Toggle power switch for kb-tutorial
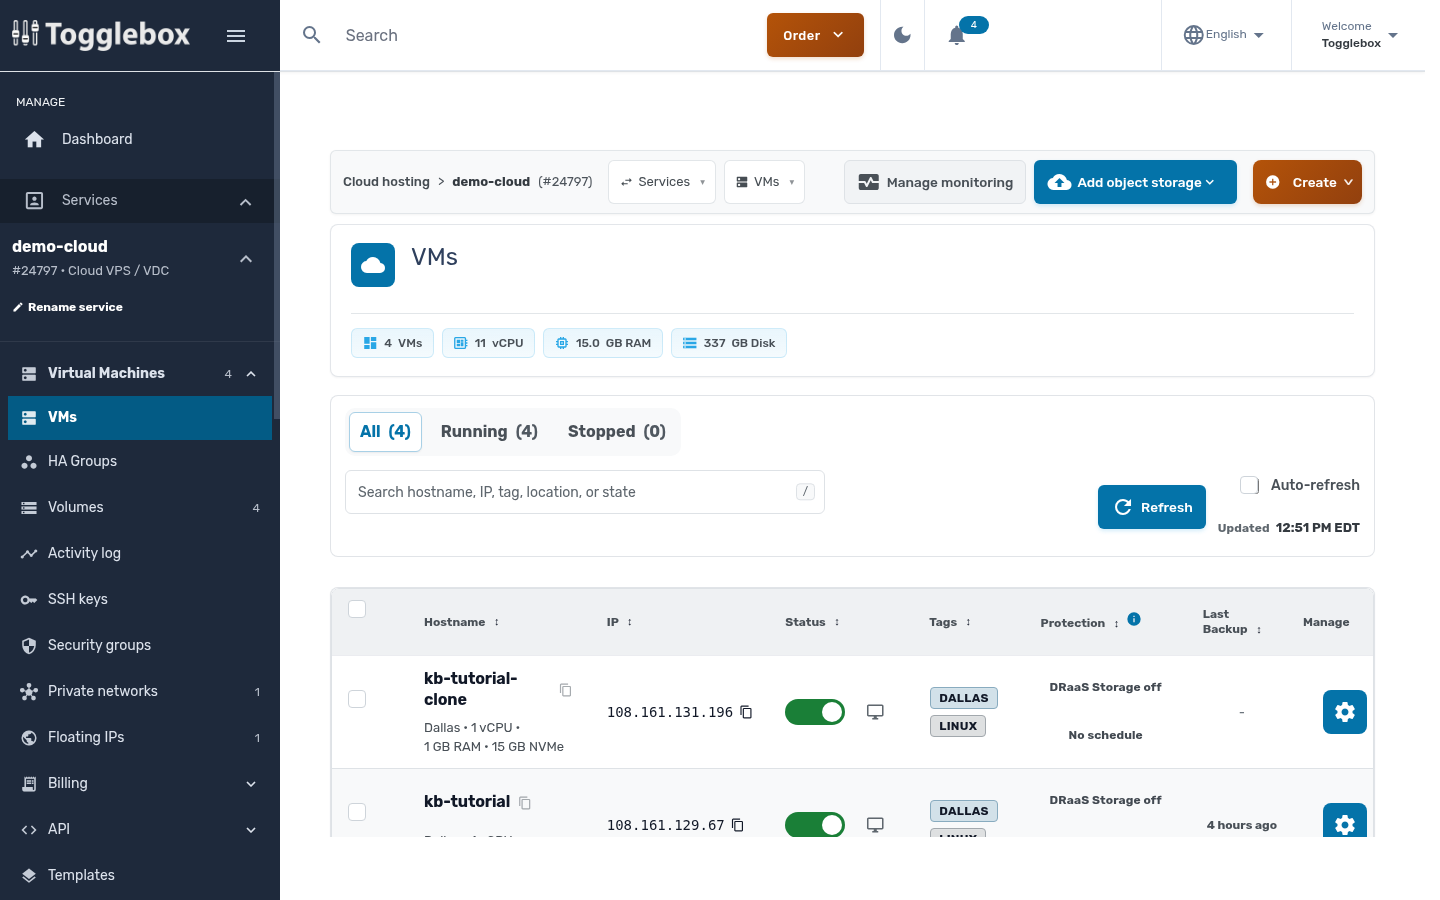Screen dimensions: 1440x900 click(815, 825)
